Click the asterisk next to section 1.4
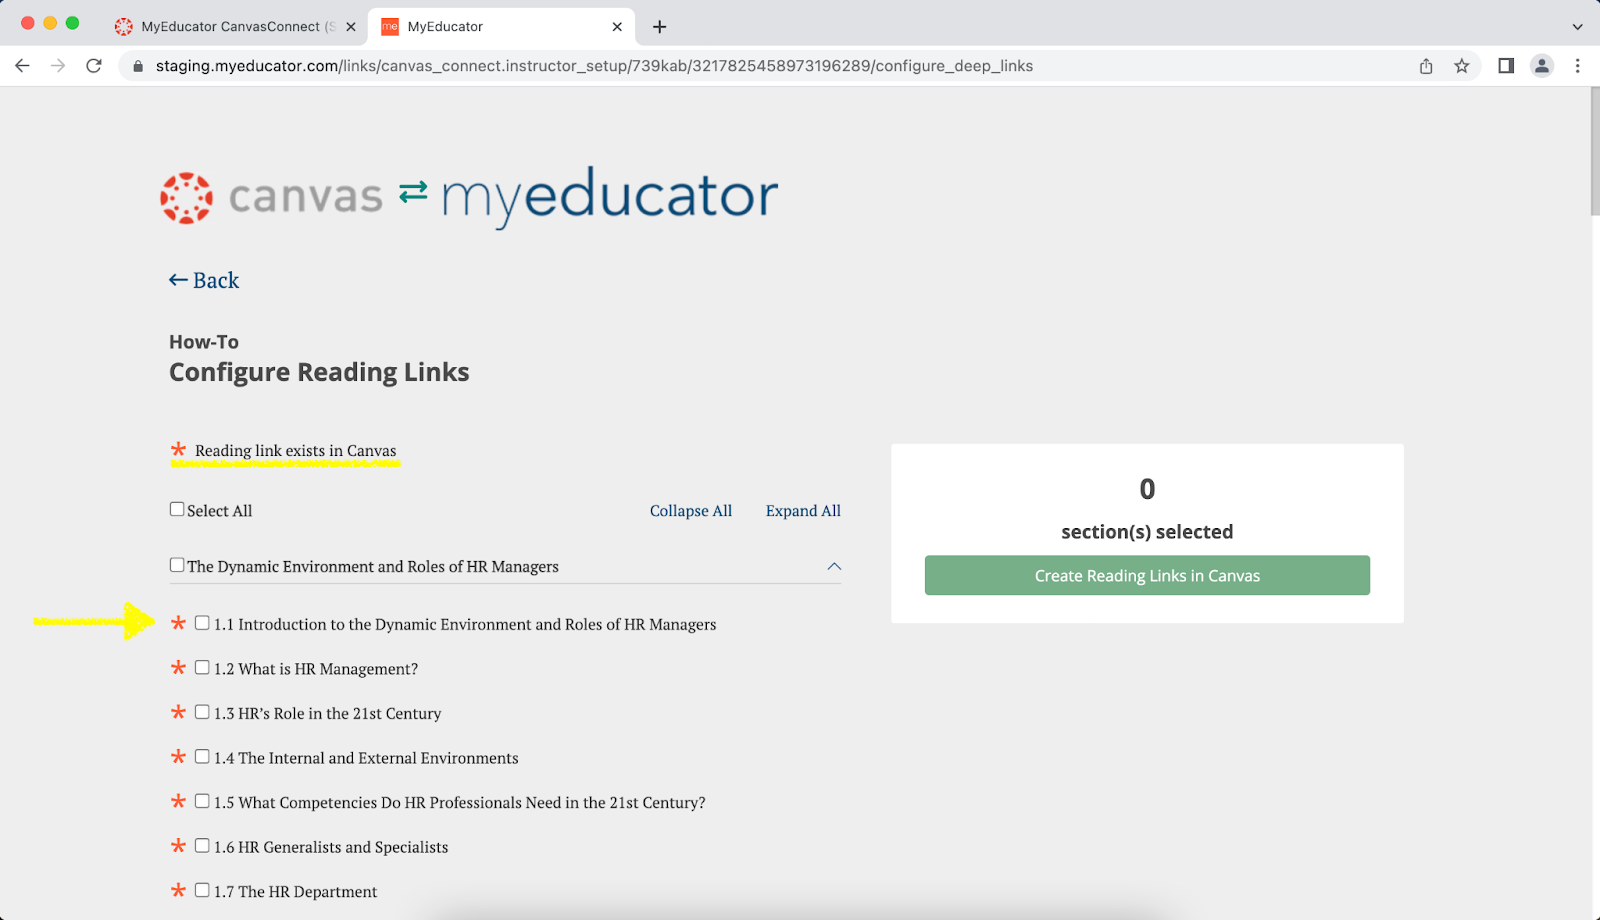The image size is (1600, 920). [x=178, y=757]
